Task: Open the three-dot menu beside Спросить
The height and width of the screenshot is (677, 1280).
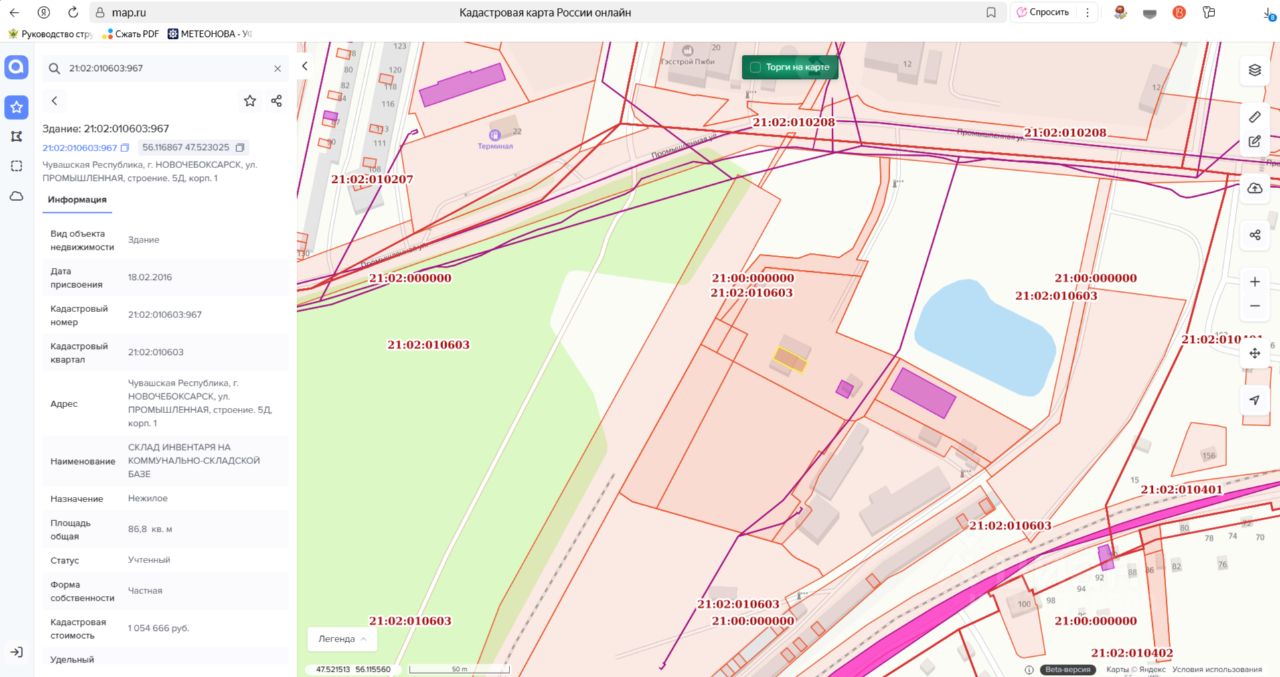Action: 1088,12
